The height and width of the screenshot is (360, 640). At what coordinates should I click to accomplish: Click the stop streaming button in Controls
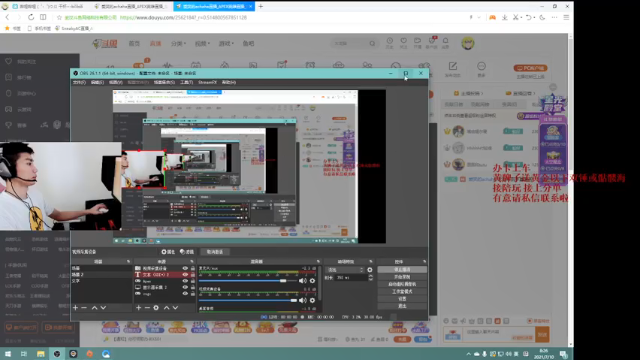(402, 270)
